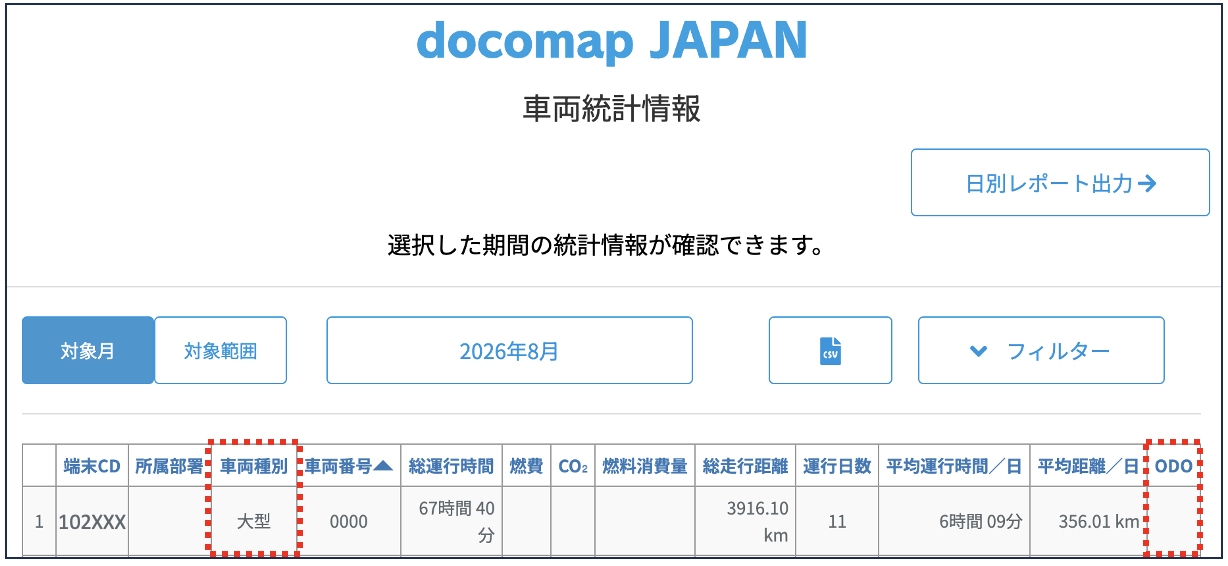Click the 燃費 column header

click(526, 466)
